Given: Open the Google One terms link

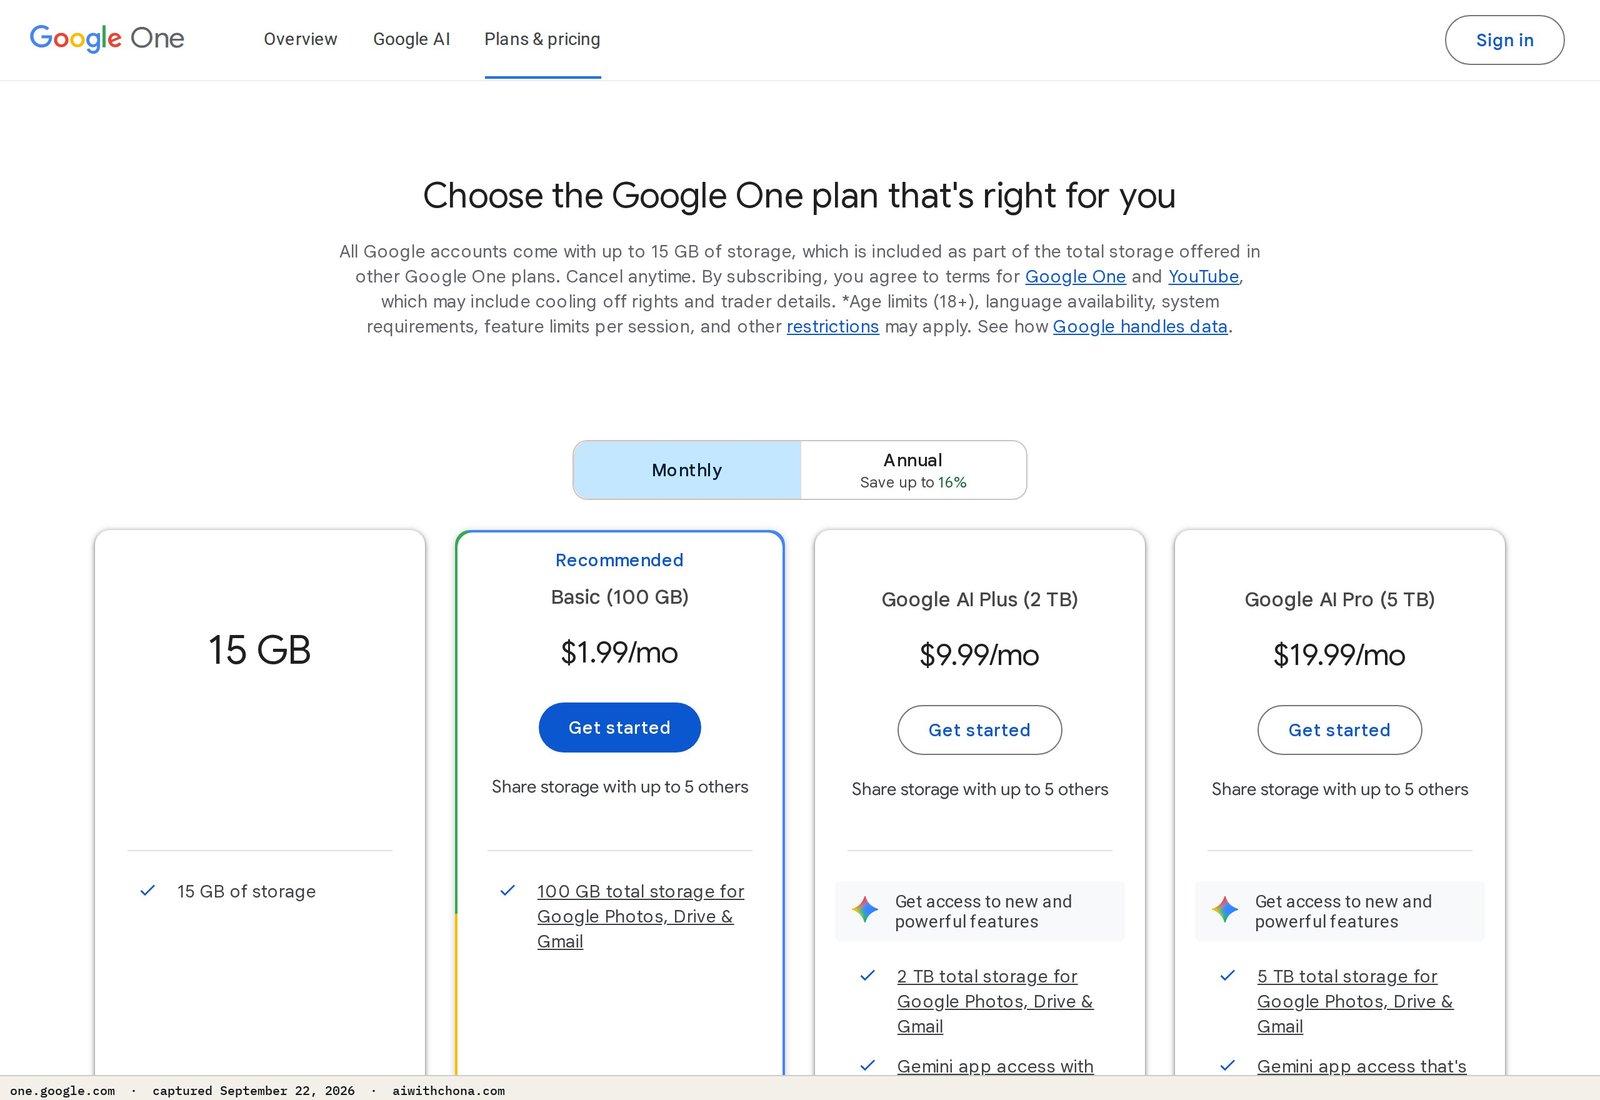Looking at the screenshot, I should click(1076, 276).
